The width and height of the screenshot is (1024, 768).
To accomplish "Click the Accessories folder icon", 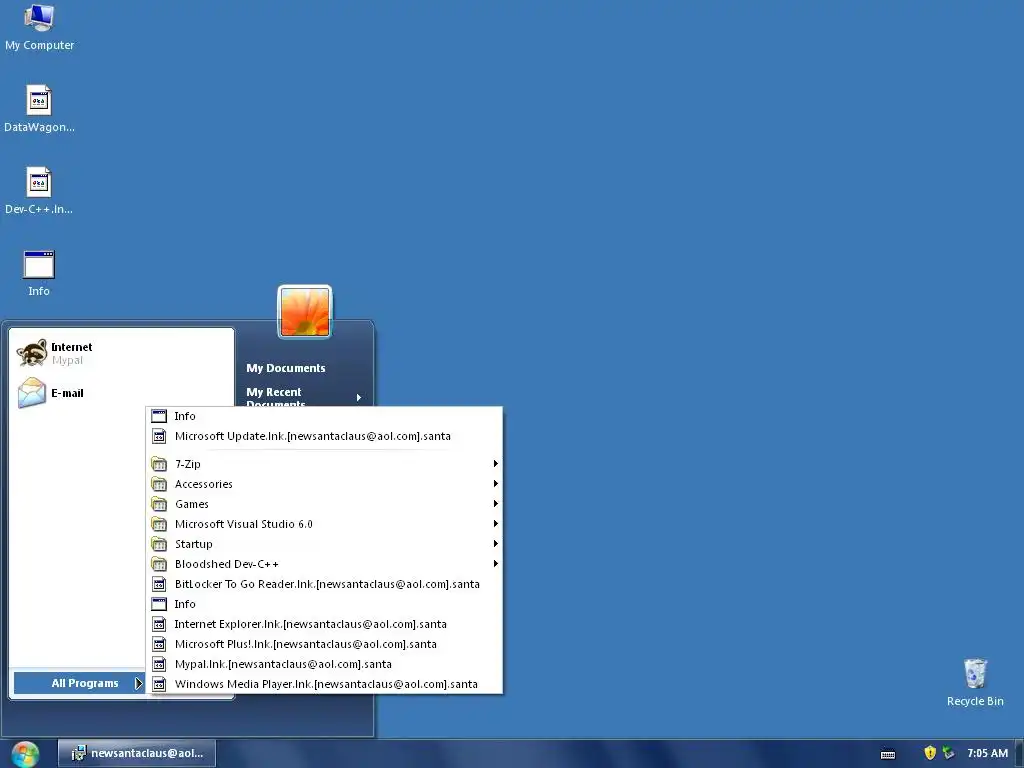I will point(159,484).
